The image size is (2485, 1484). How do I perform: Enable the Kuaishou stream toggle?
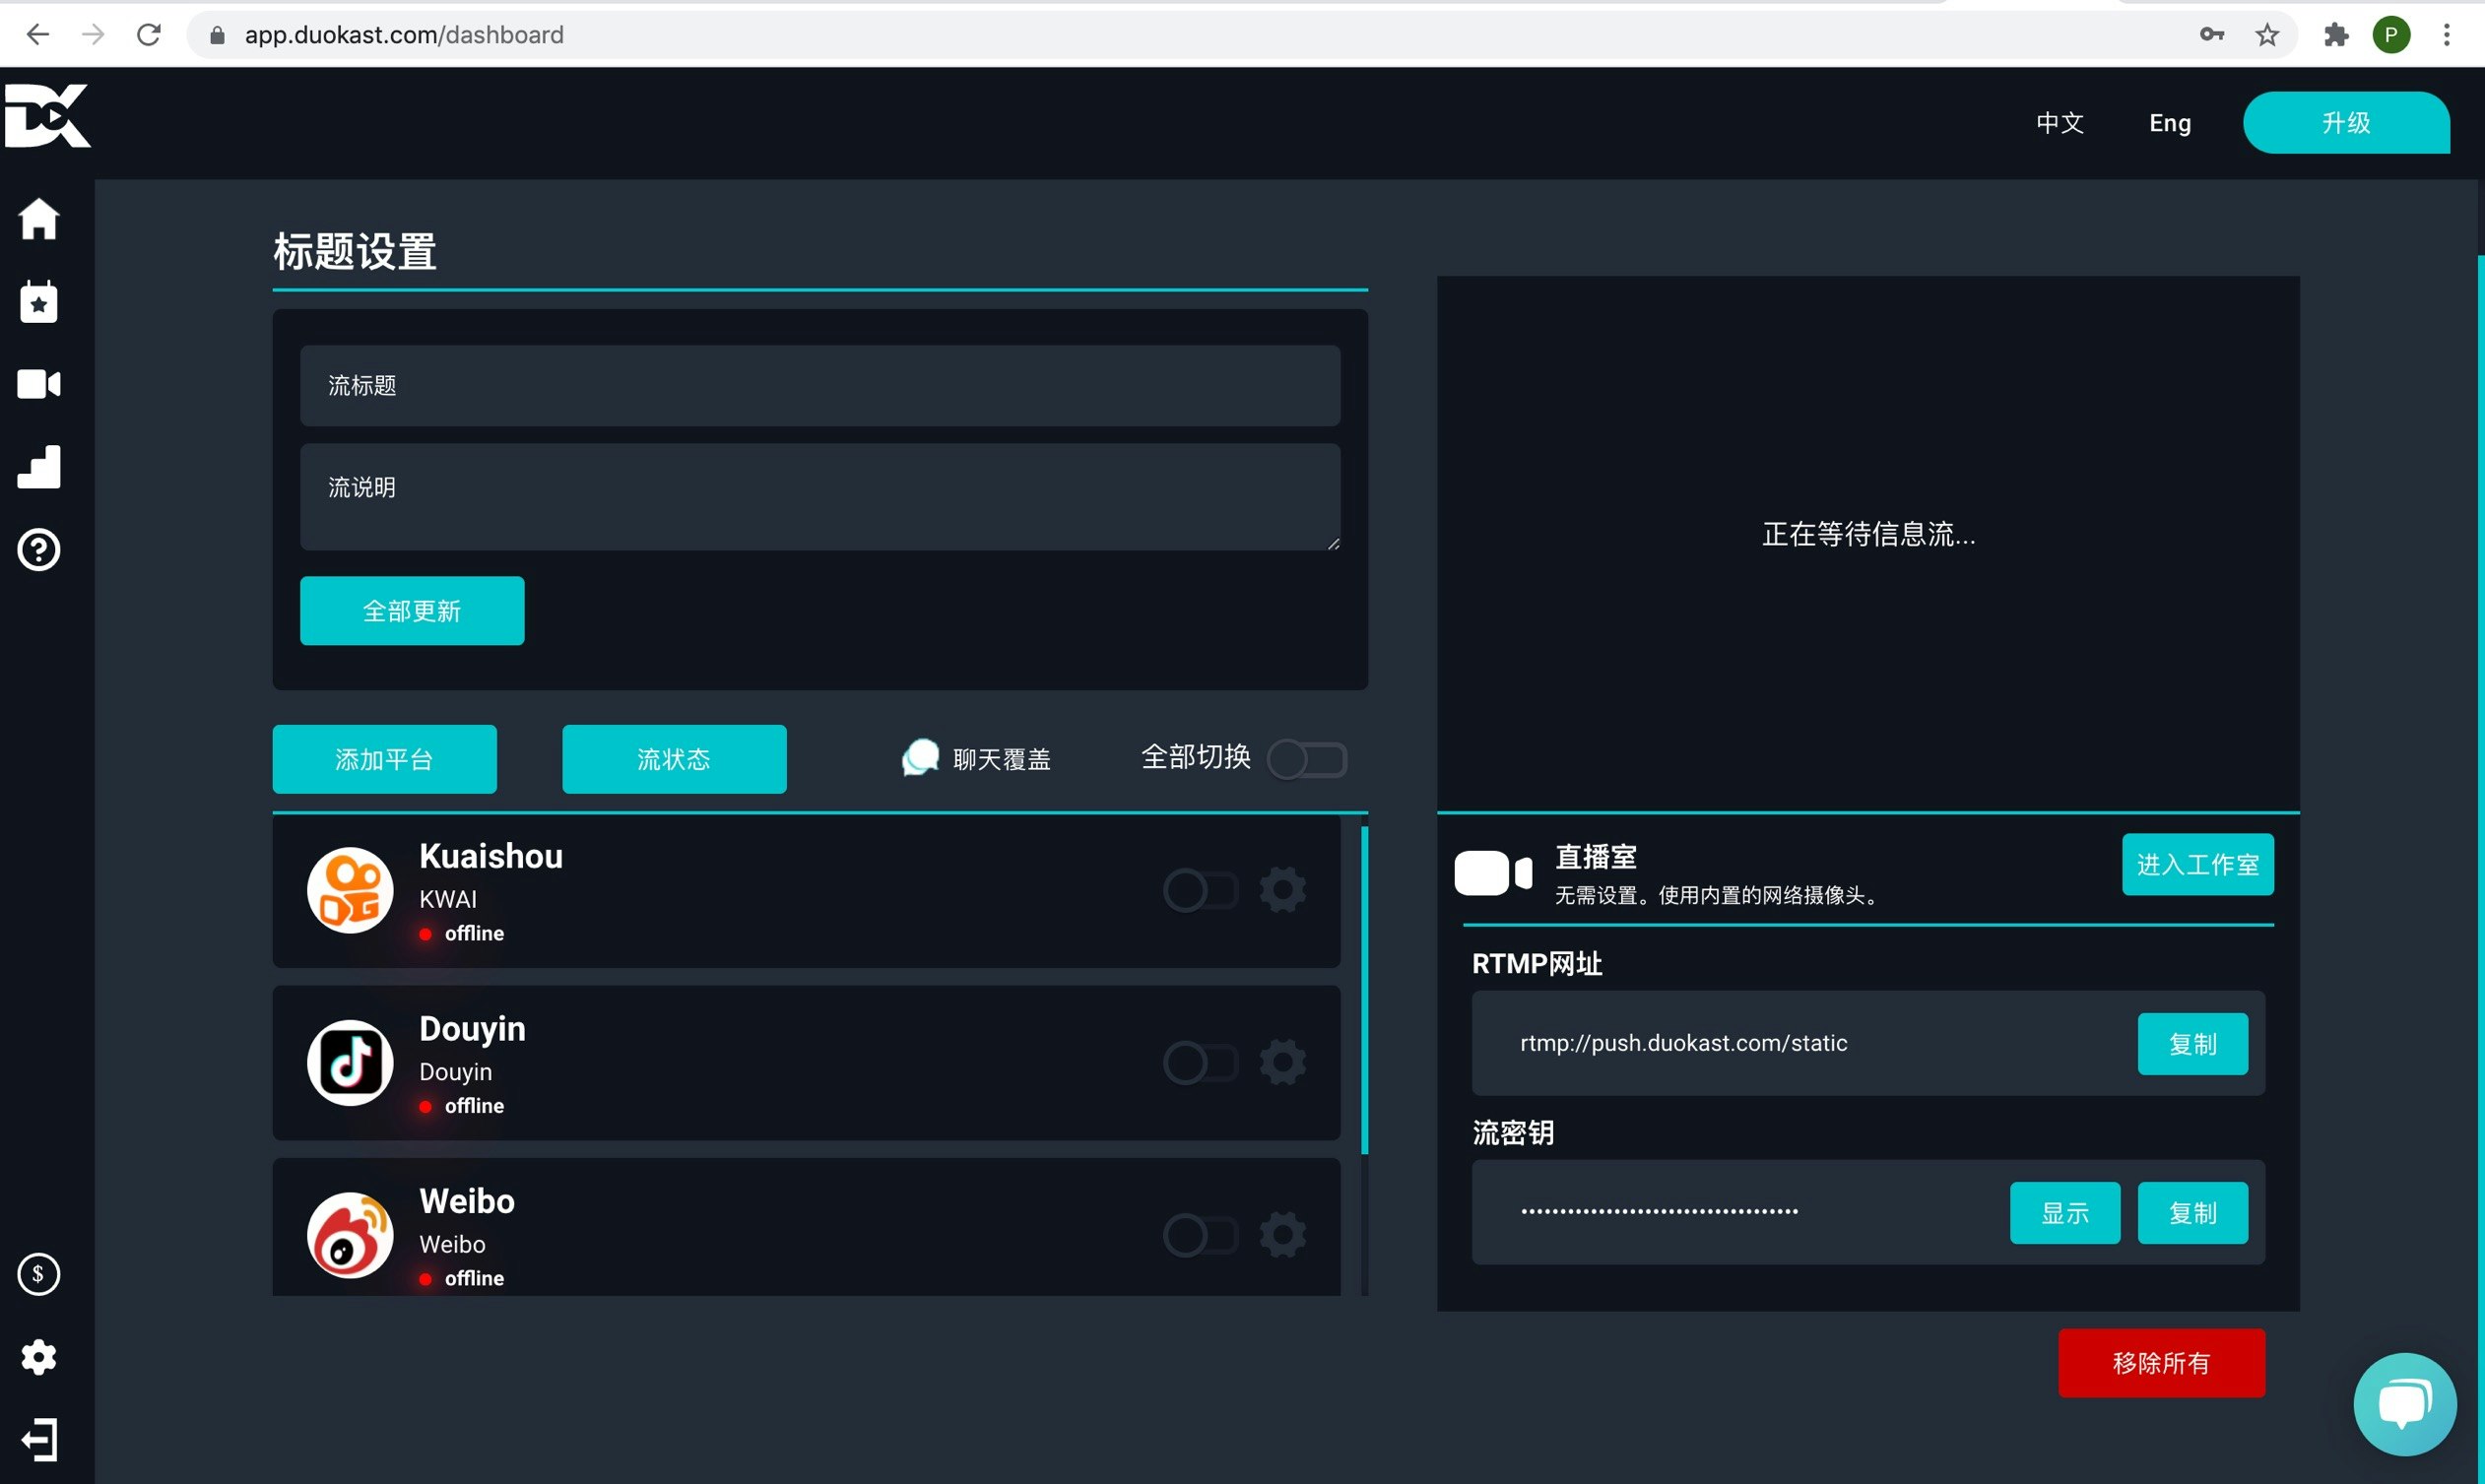tap(1200, 890)
